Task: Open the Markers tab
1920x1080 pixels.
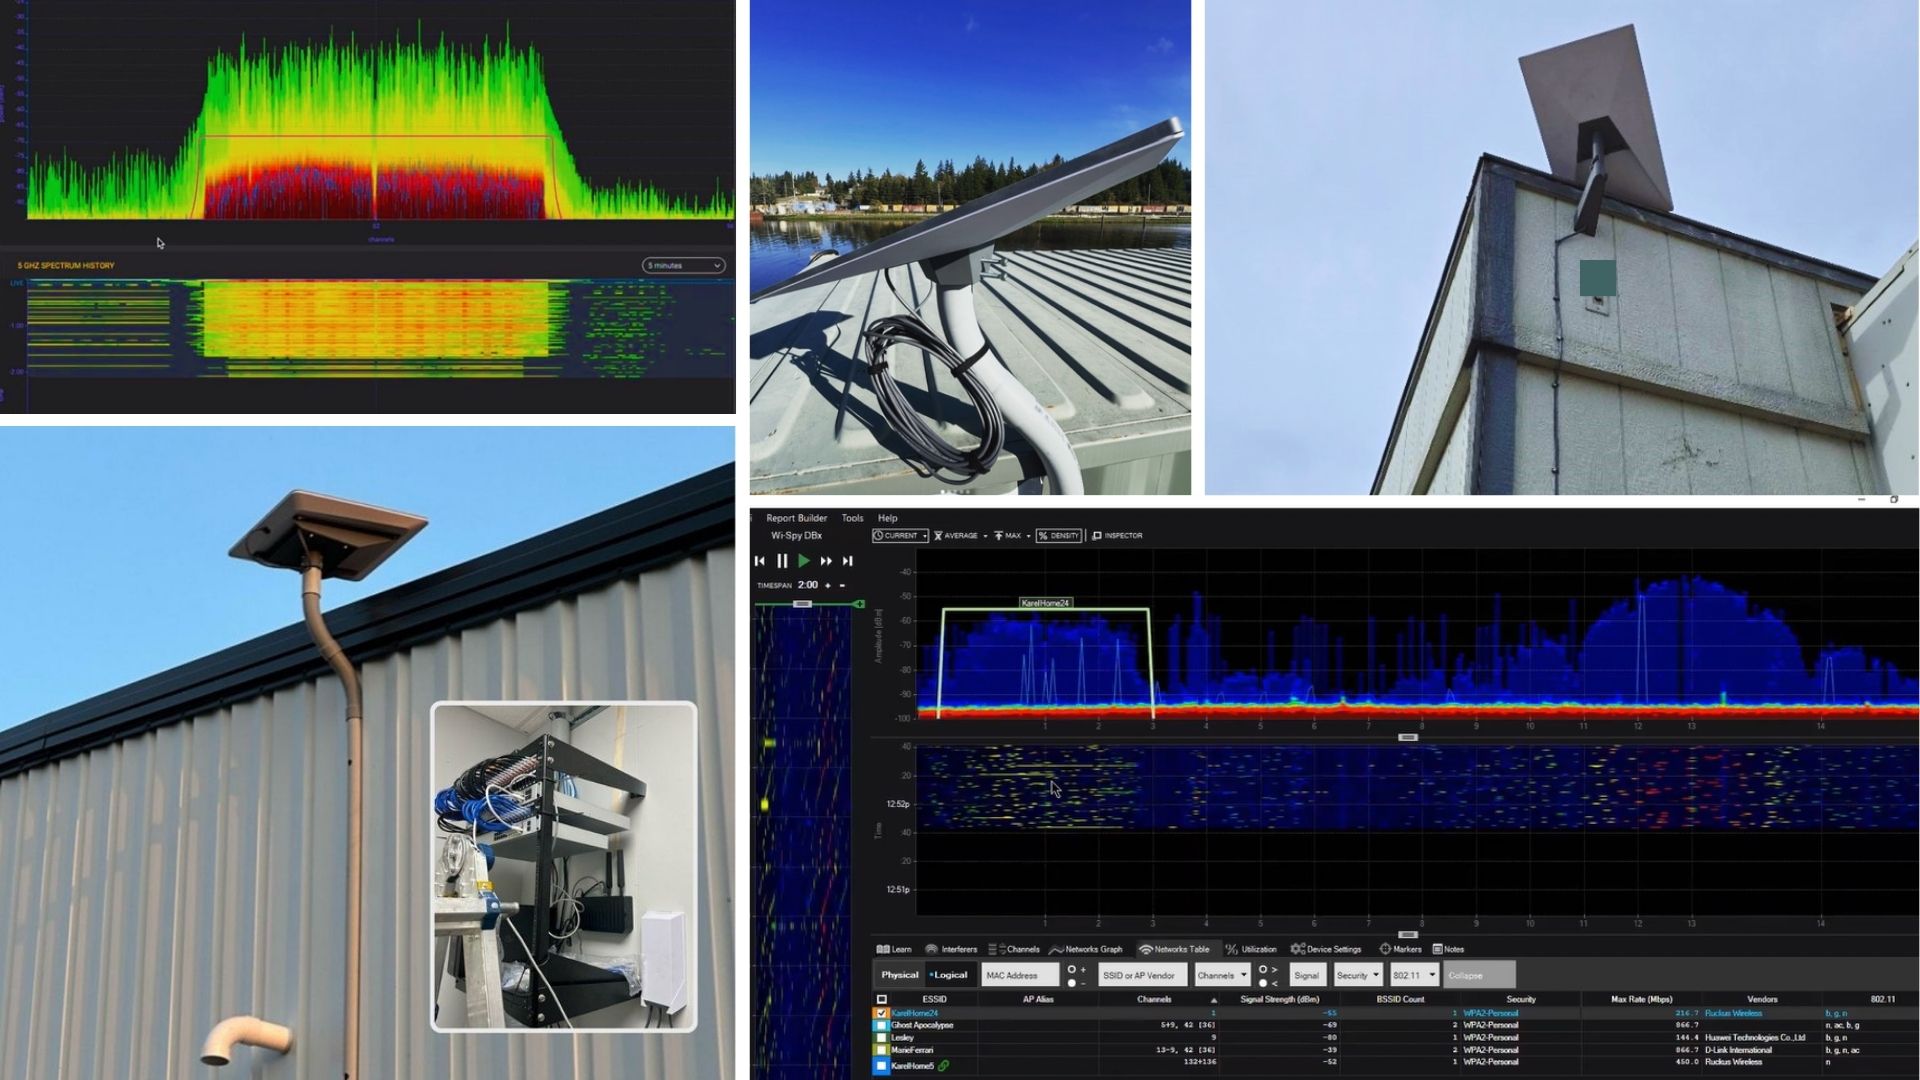Action: point(1400,949)
